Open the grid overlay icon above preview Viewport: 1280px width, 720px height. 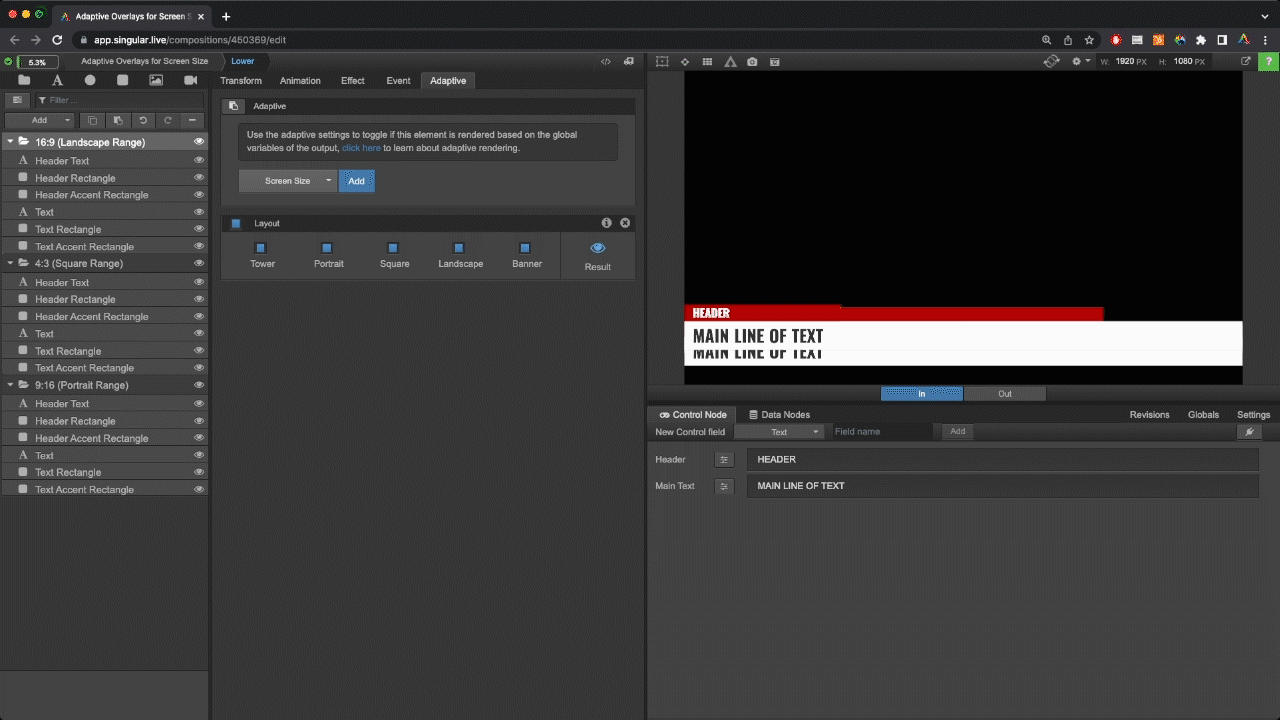[x=707, y=62]
